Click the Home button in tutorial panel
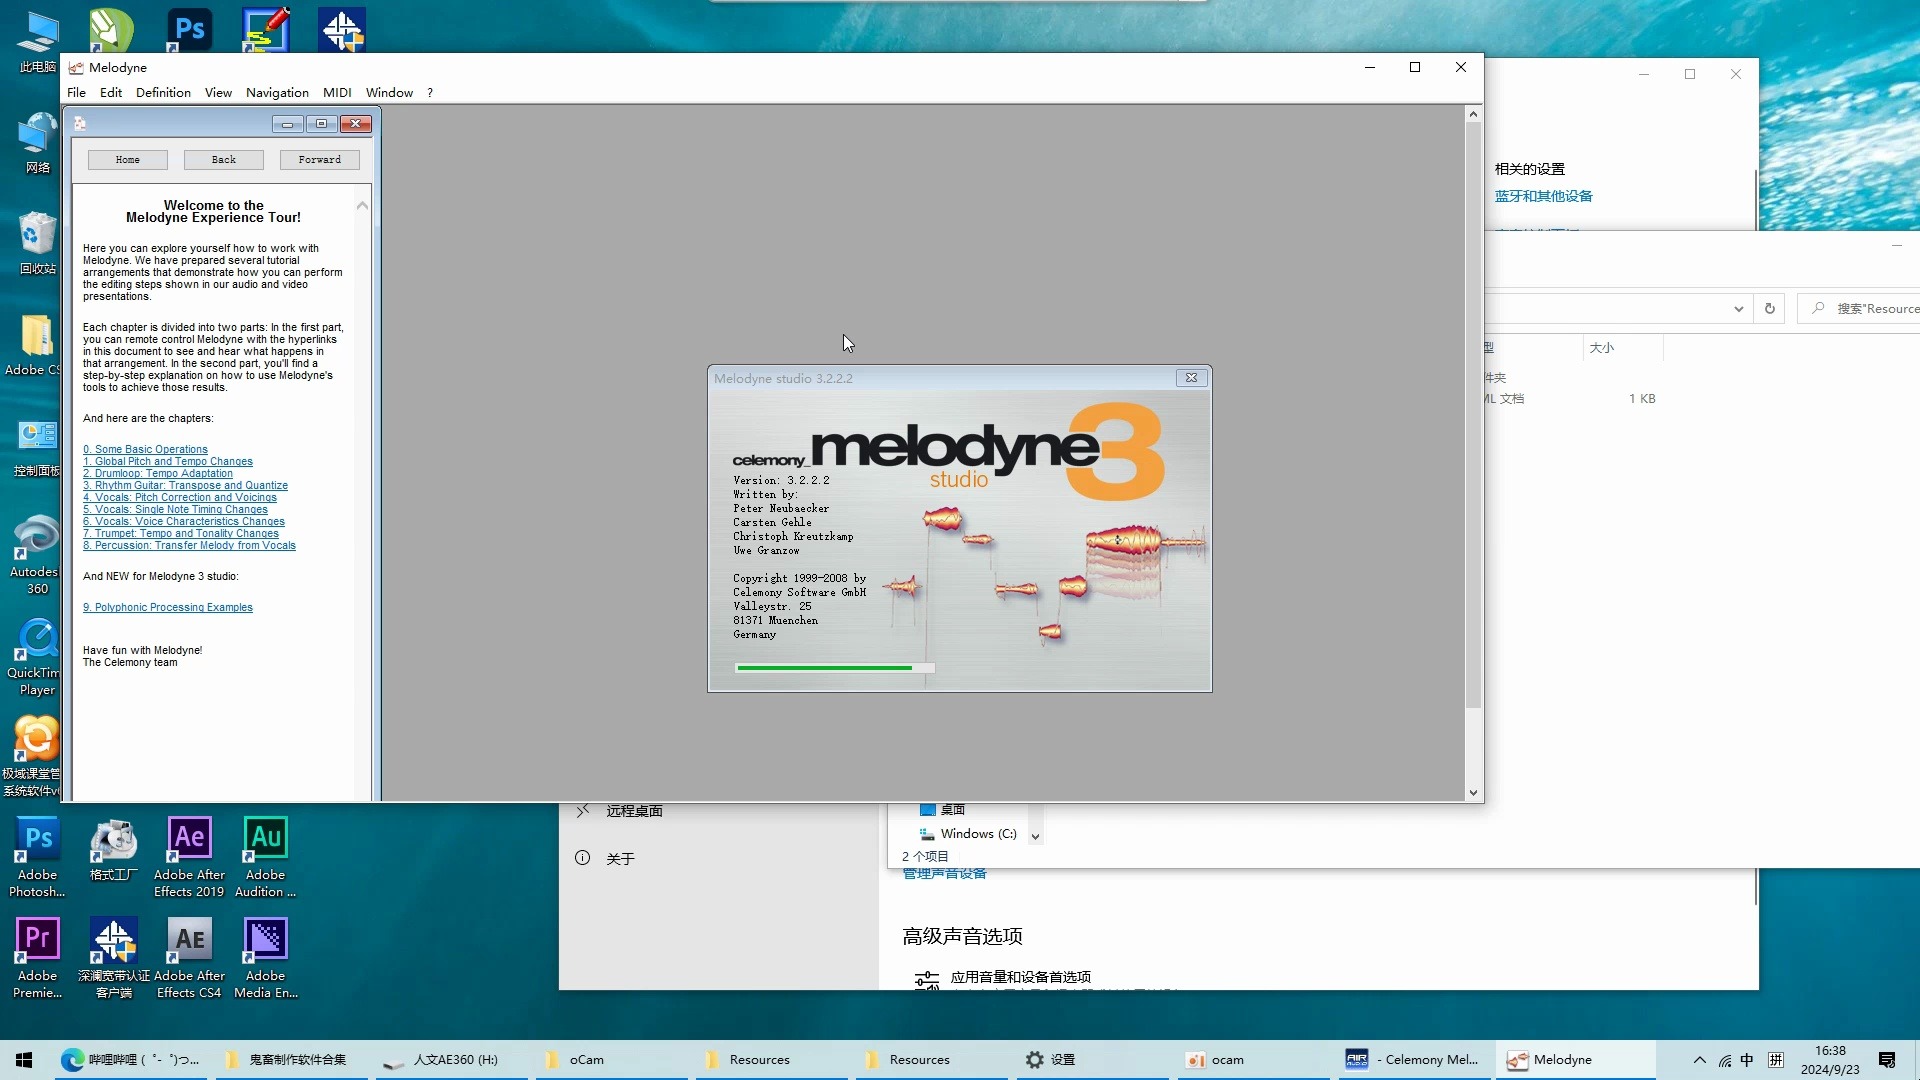This screenshot has height=1080, width=1920. pos(128,160)
